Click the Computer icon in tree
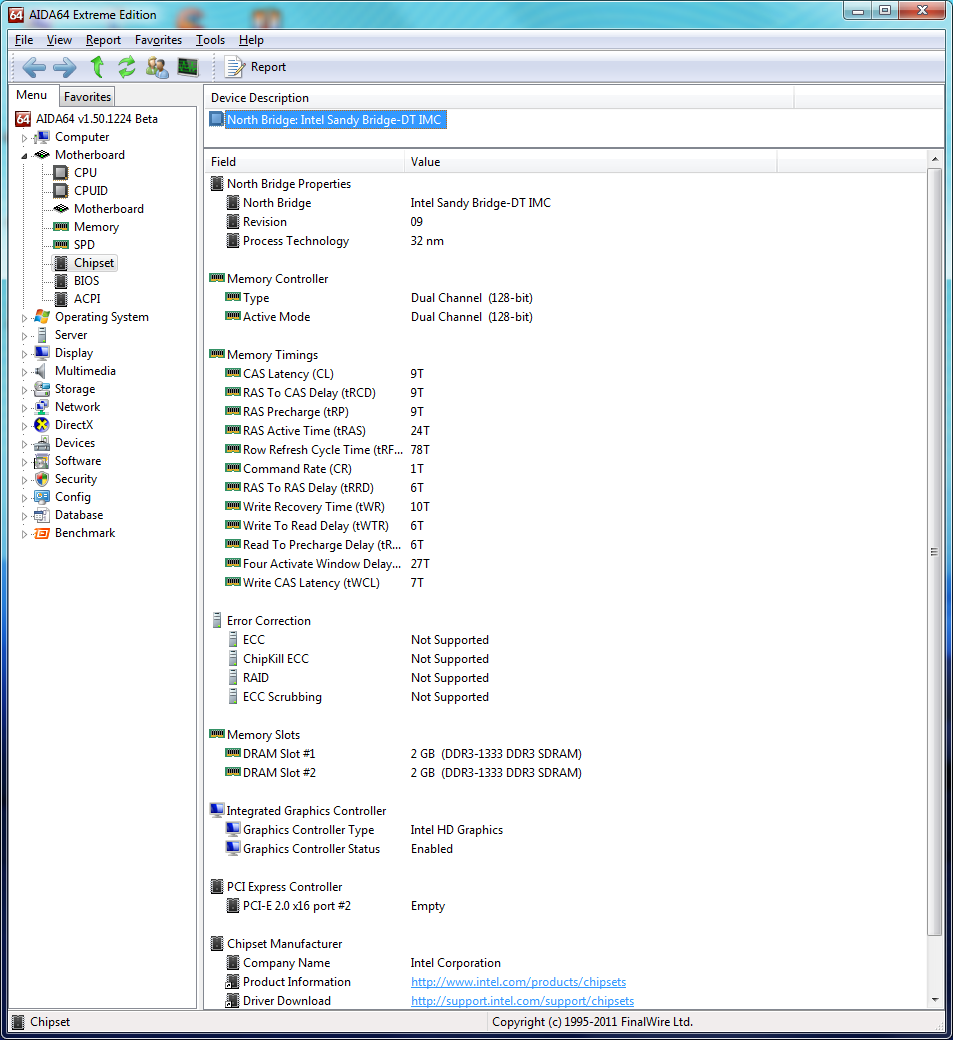Viewport: 953px width, 1040px height. point(42,137)
